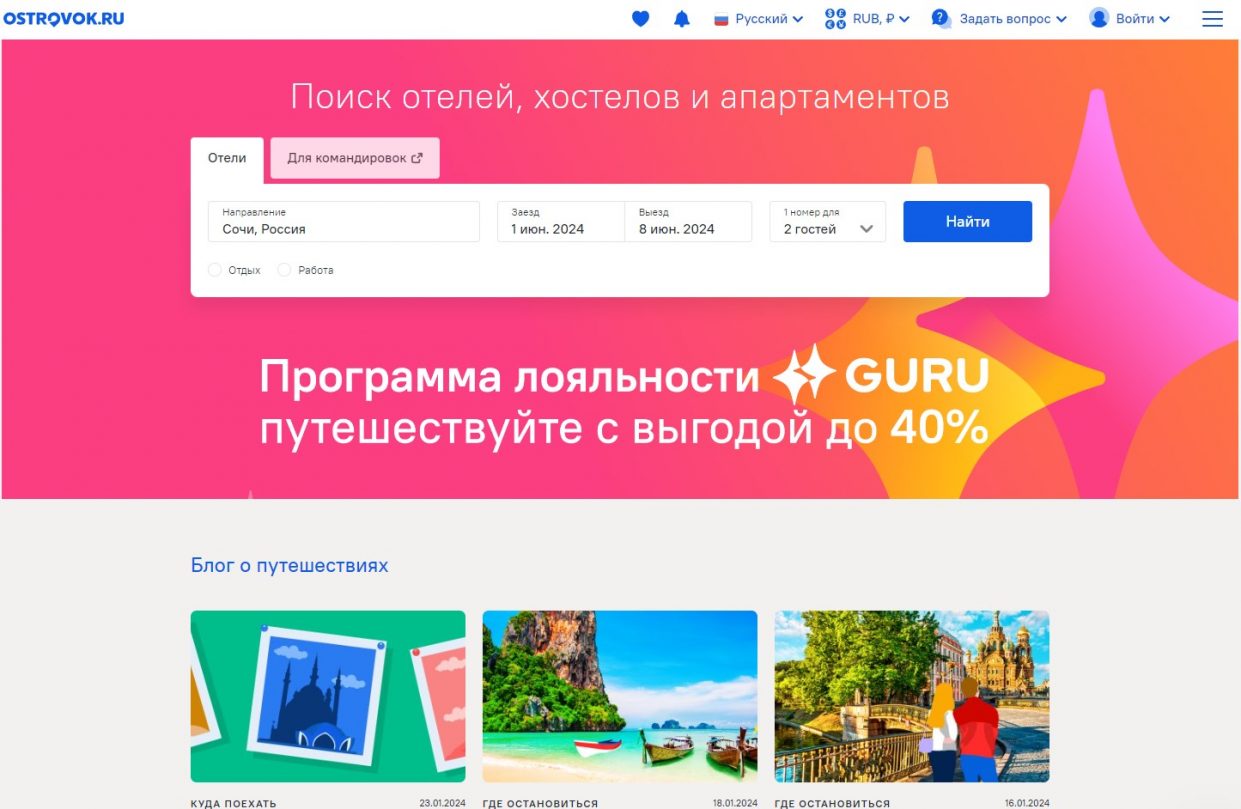The image size is (1241, 809).
Task: Go home via the Ostrovok.ru logo
Action: [65, 19]
